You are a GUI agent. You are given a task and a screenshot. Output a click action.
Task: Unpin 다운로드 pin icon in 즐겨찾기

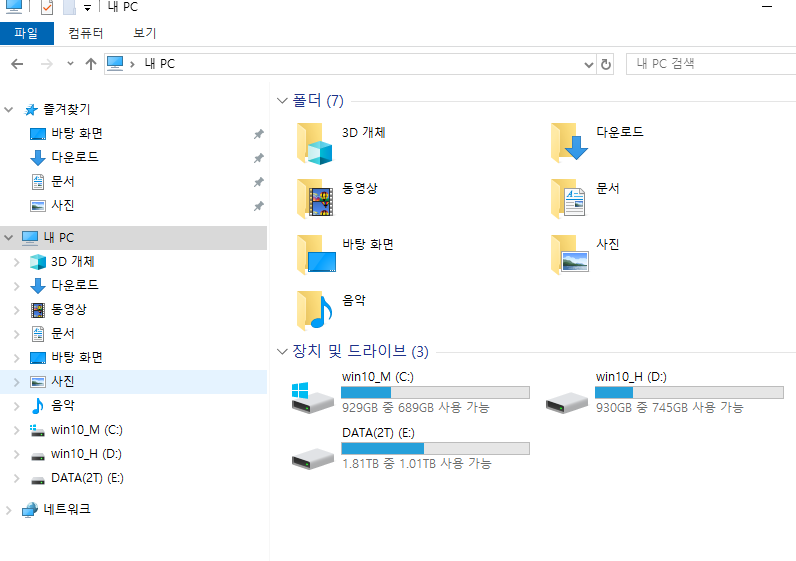tap(259, 158)
